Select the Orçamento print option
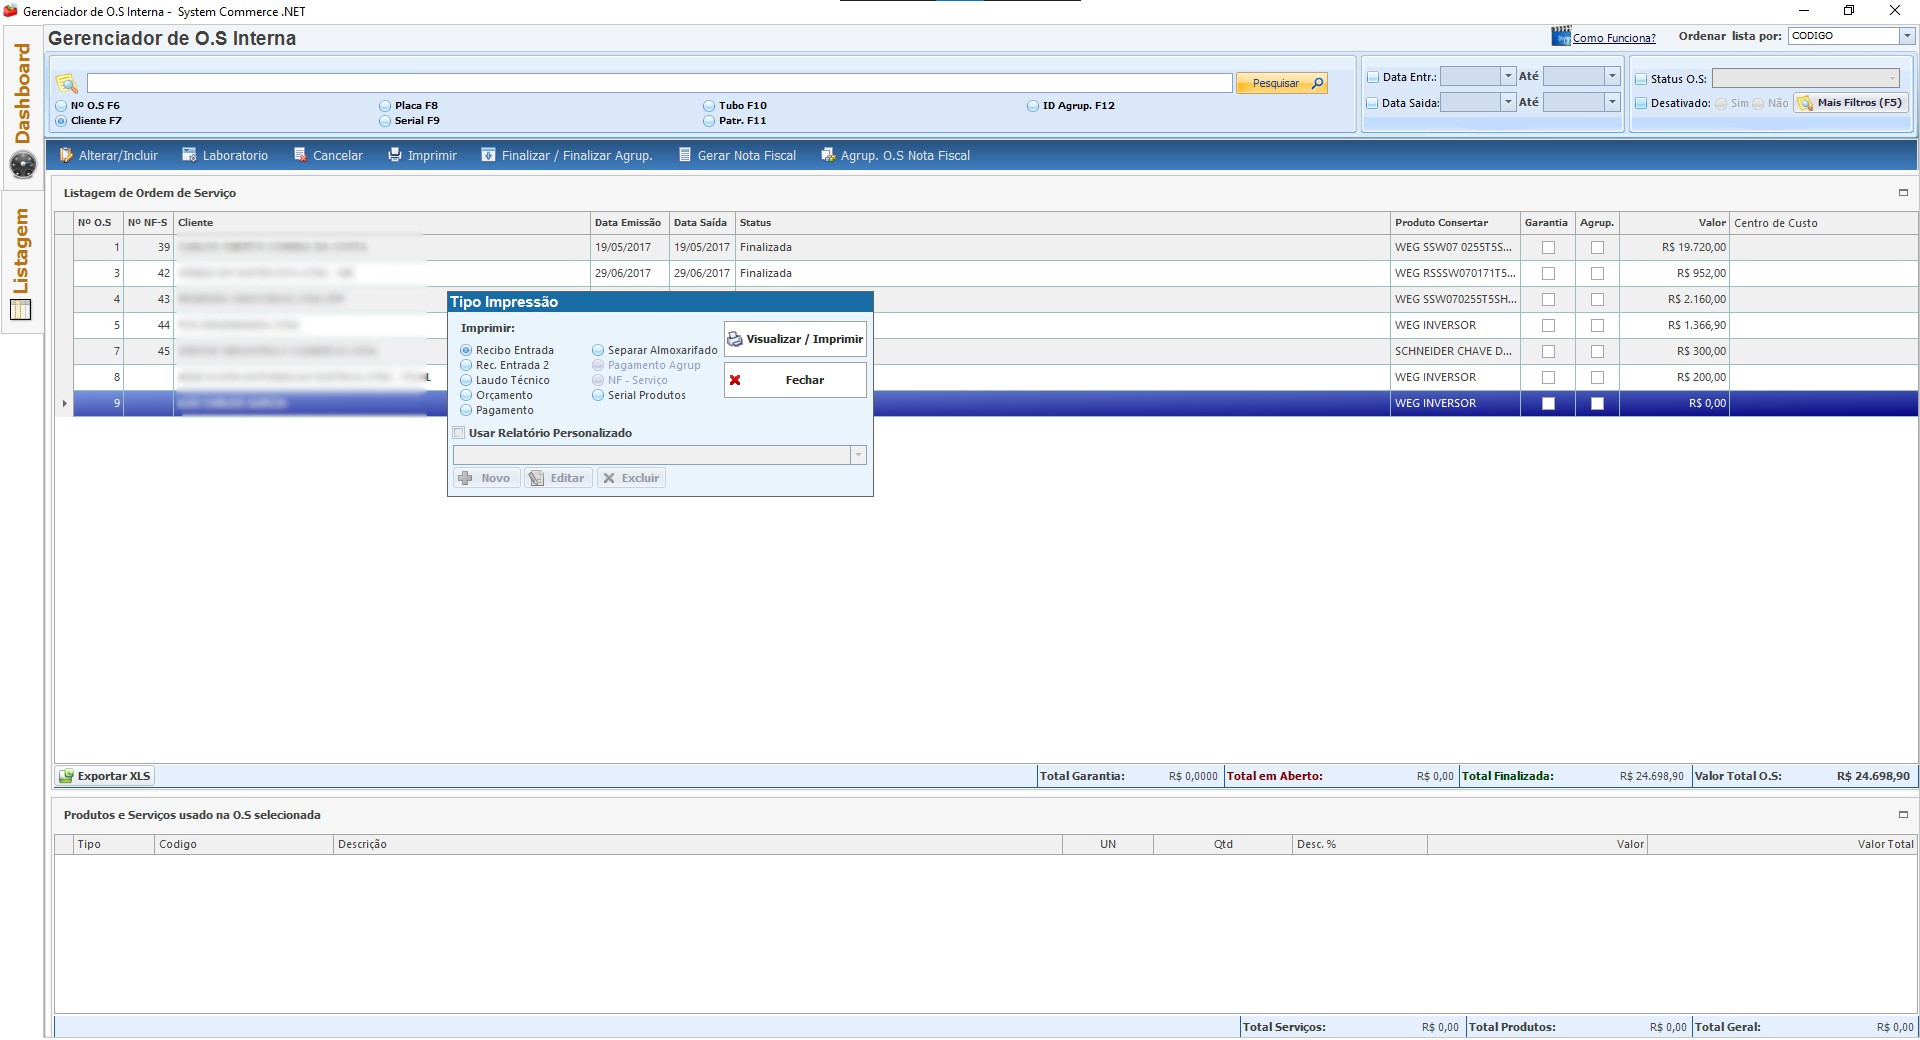 466,395
